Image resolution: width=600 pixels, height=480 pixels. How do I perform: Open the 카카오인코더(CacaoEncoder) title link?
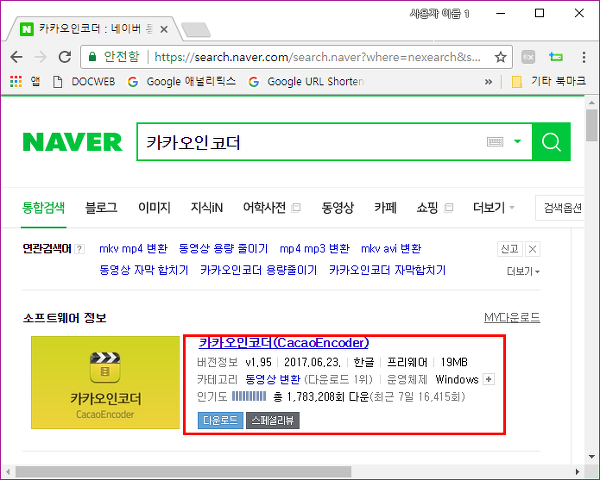tap(284, 343)
